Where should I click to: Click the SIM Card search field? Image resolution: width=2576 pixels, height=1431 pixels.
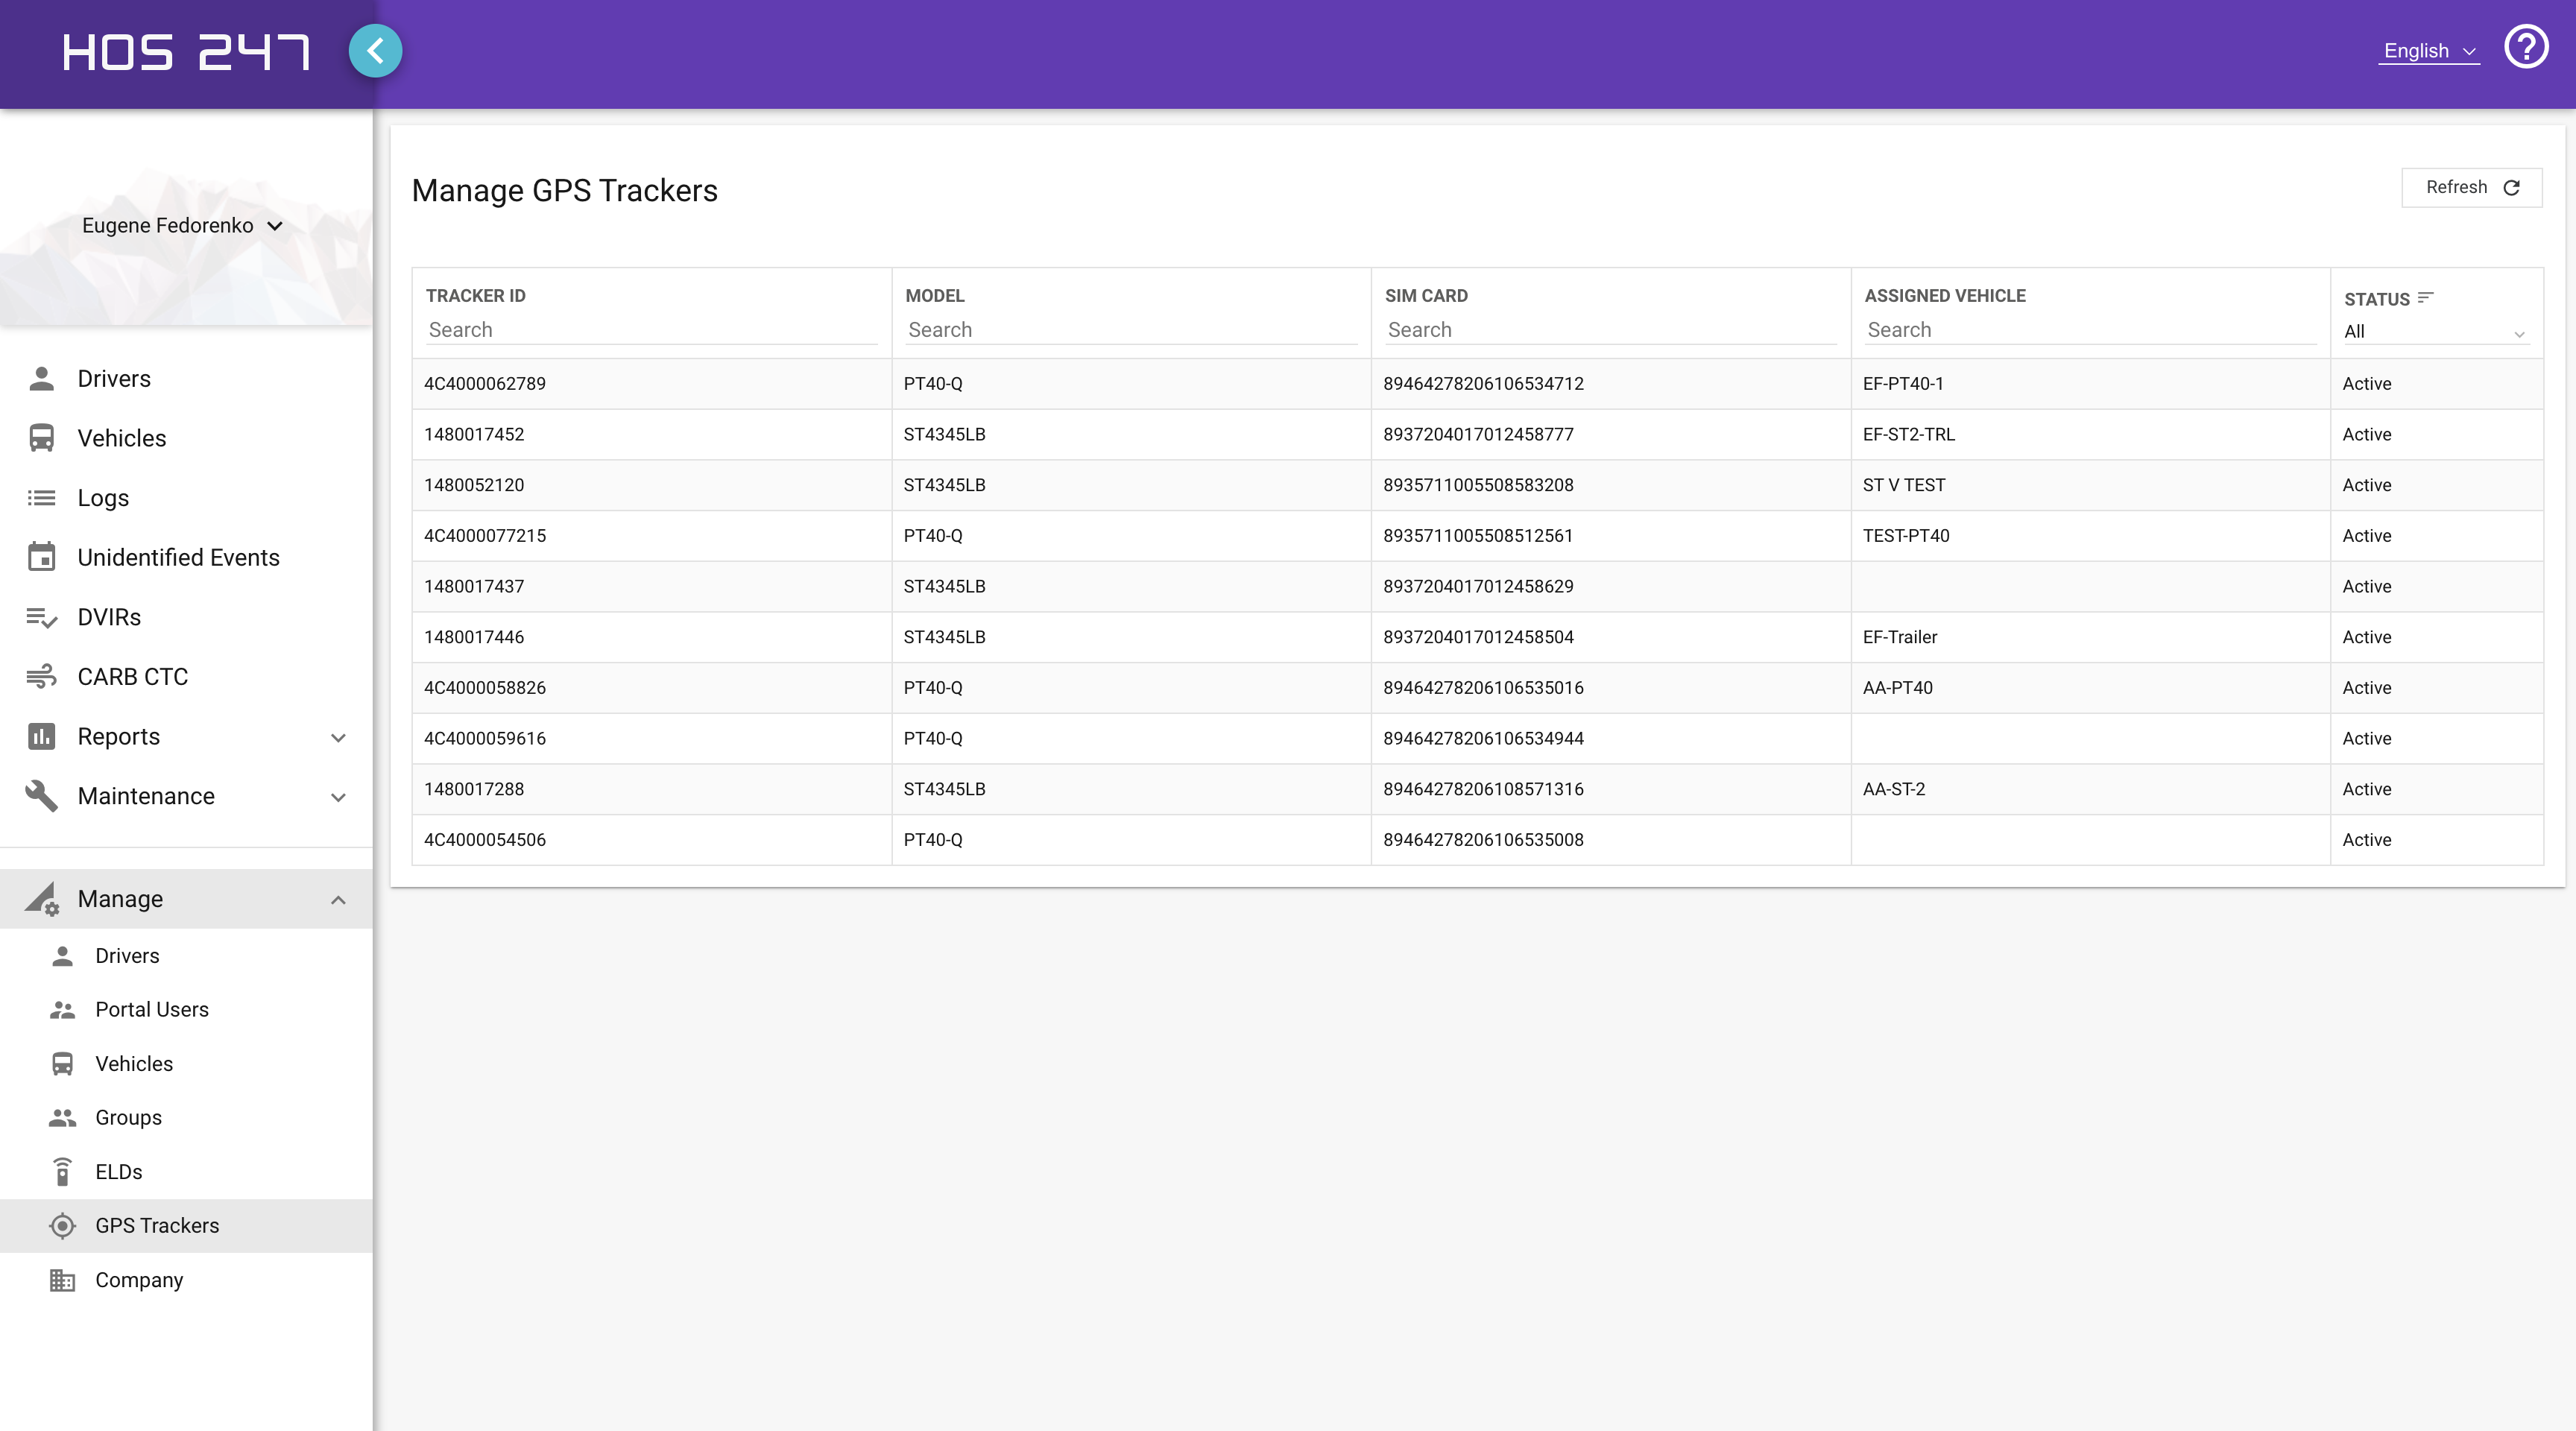tap(1610, 330)
